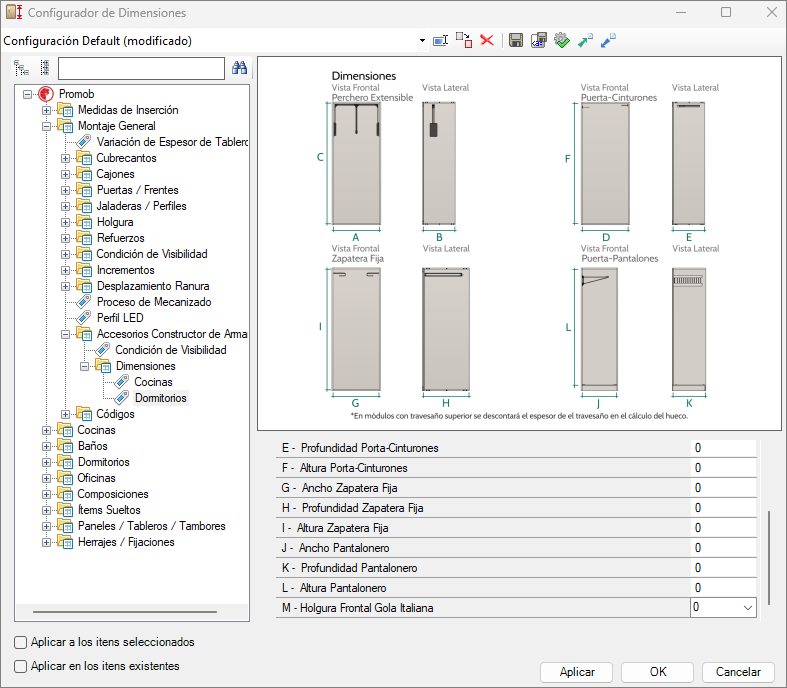Click the J - Ancho Pantalonero row label
Image resolution: width=787 pixels, height=688 pixels.
coord(335,548)
